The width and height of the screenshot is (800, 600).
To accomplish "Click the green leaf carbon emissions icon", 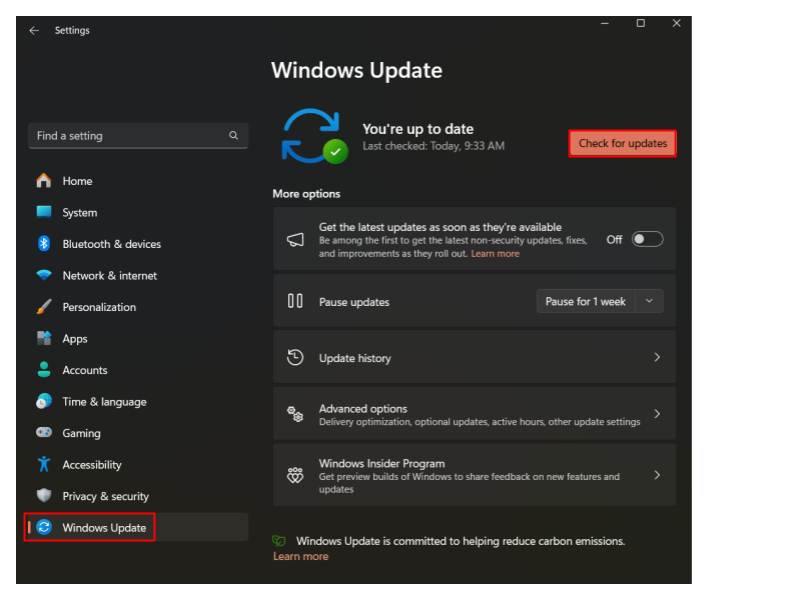I will point(279,540).
